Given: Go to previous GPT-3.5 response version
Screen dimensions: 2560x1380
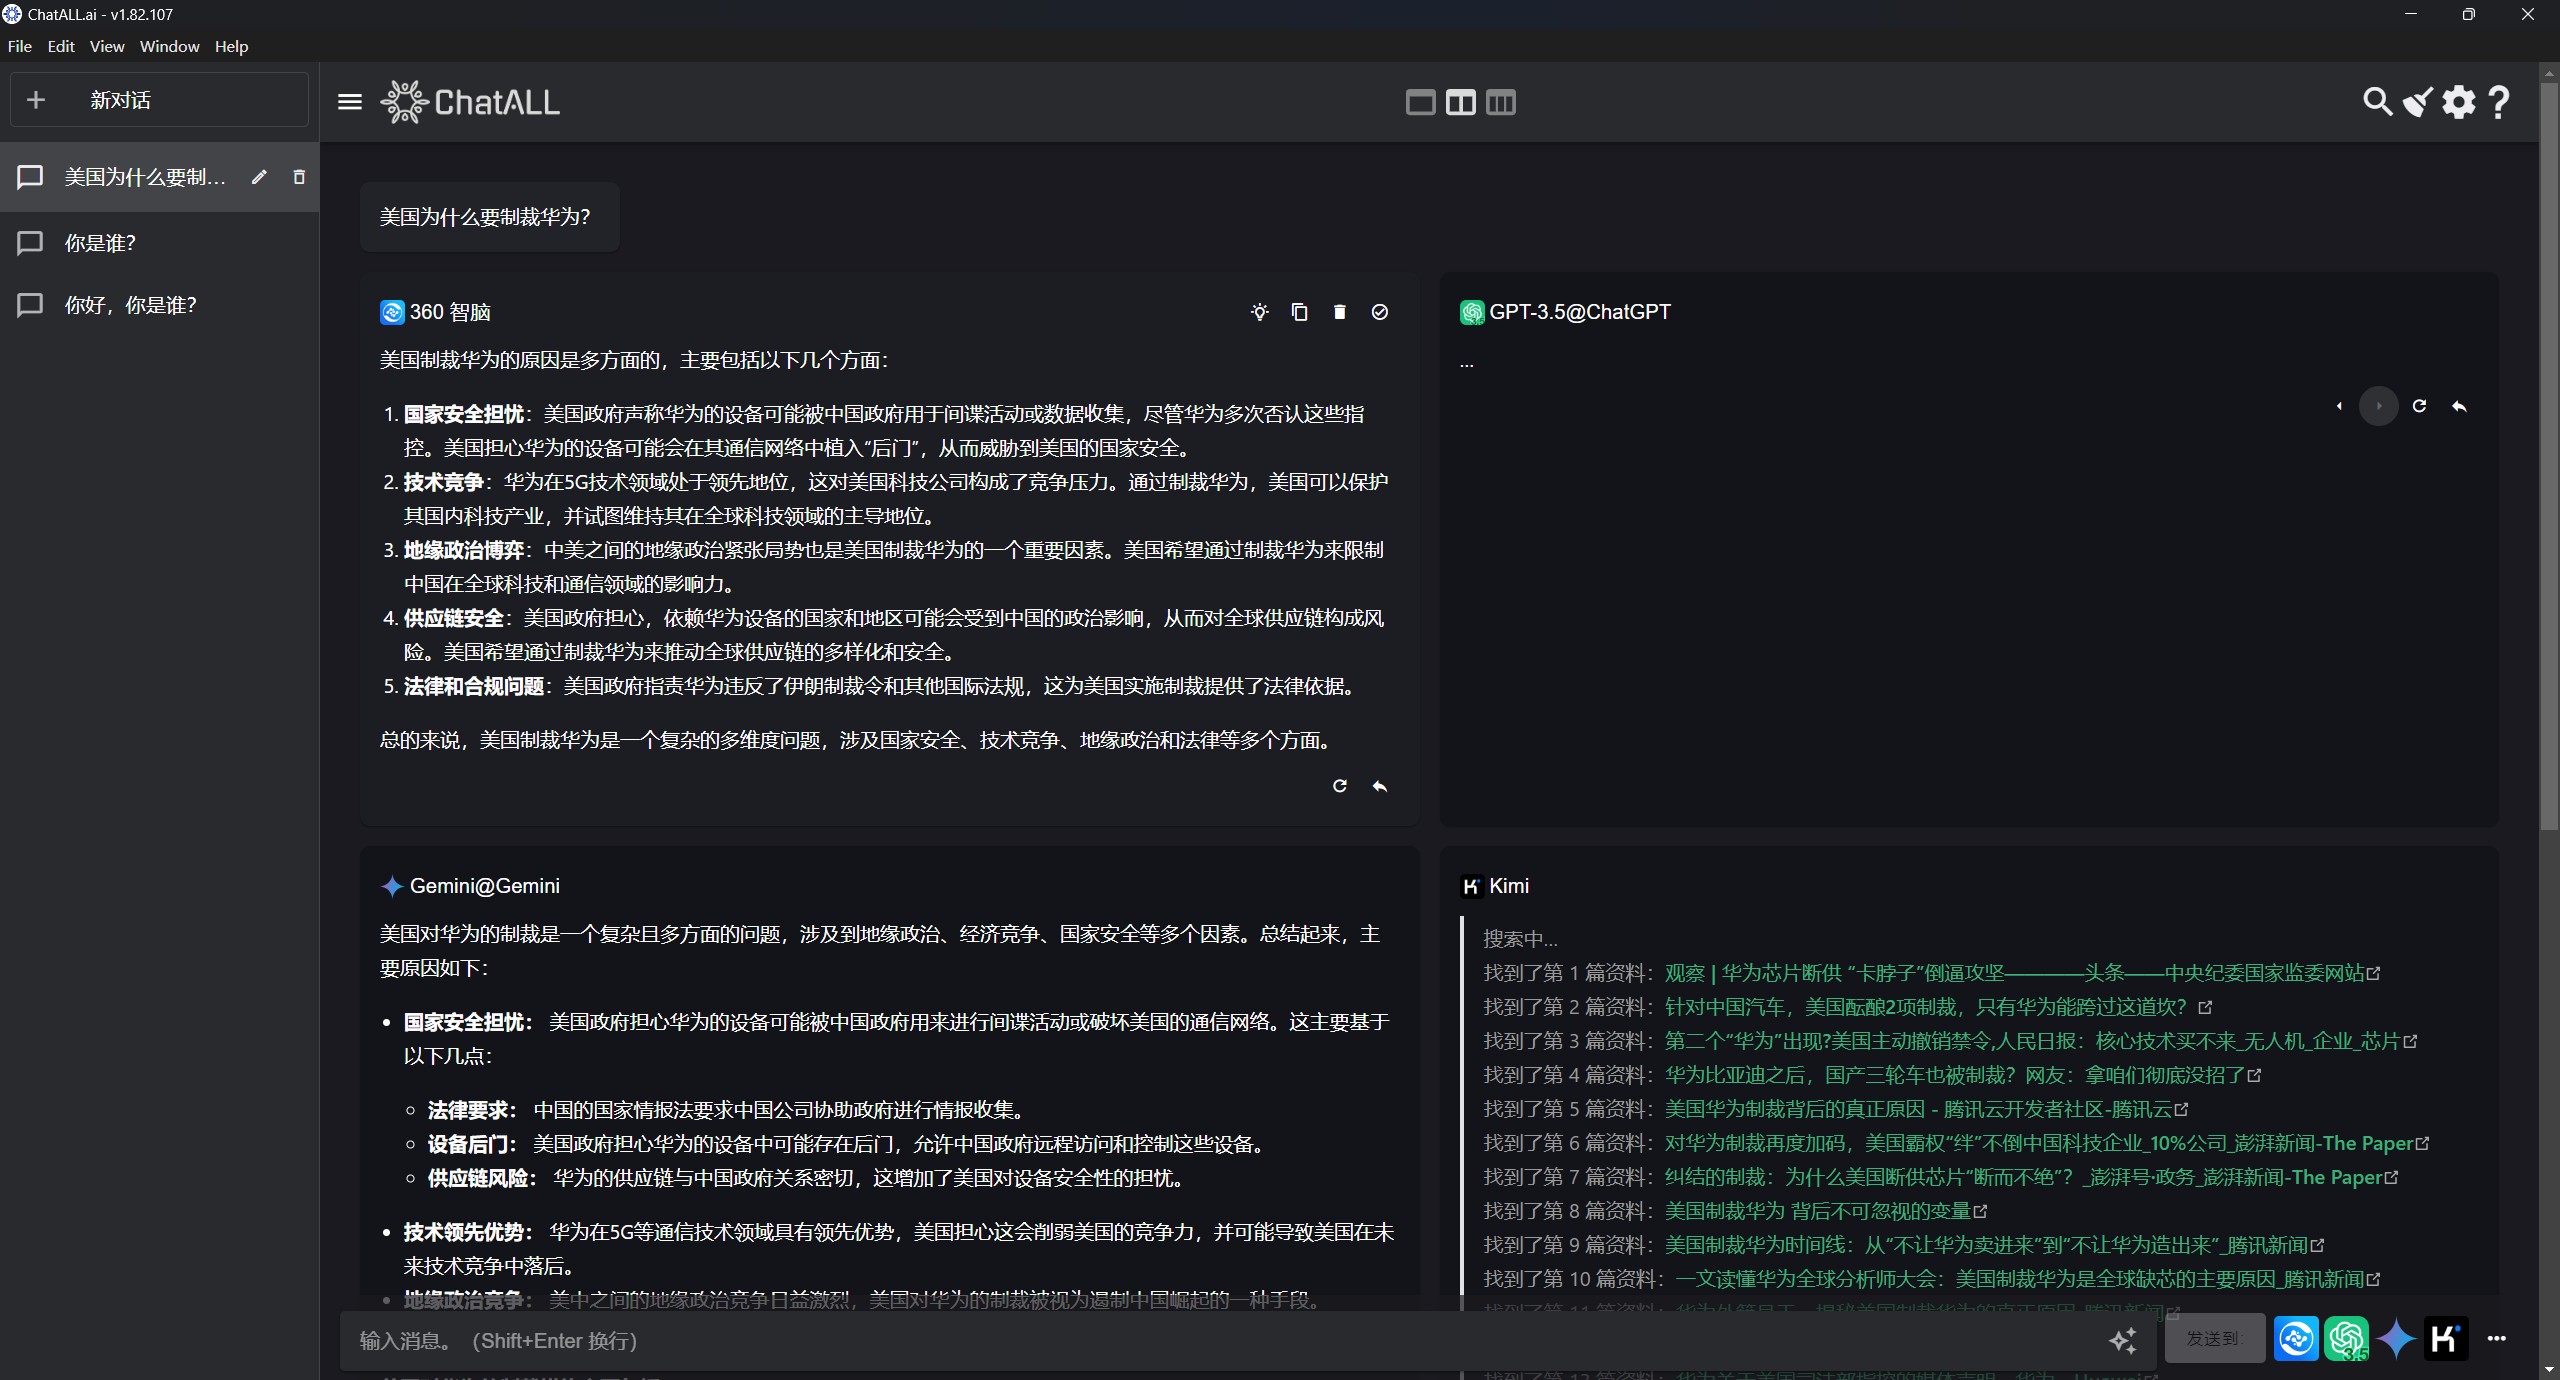Looking at the screenshot, I should pos(2339,406).
